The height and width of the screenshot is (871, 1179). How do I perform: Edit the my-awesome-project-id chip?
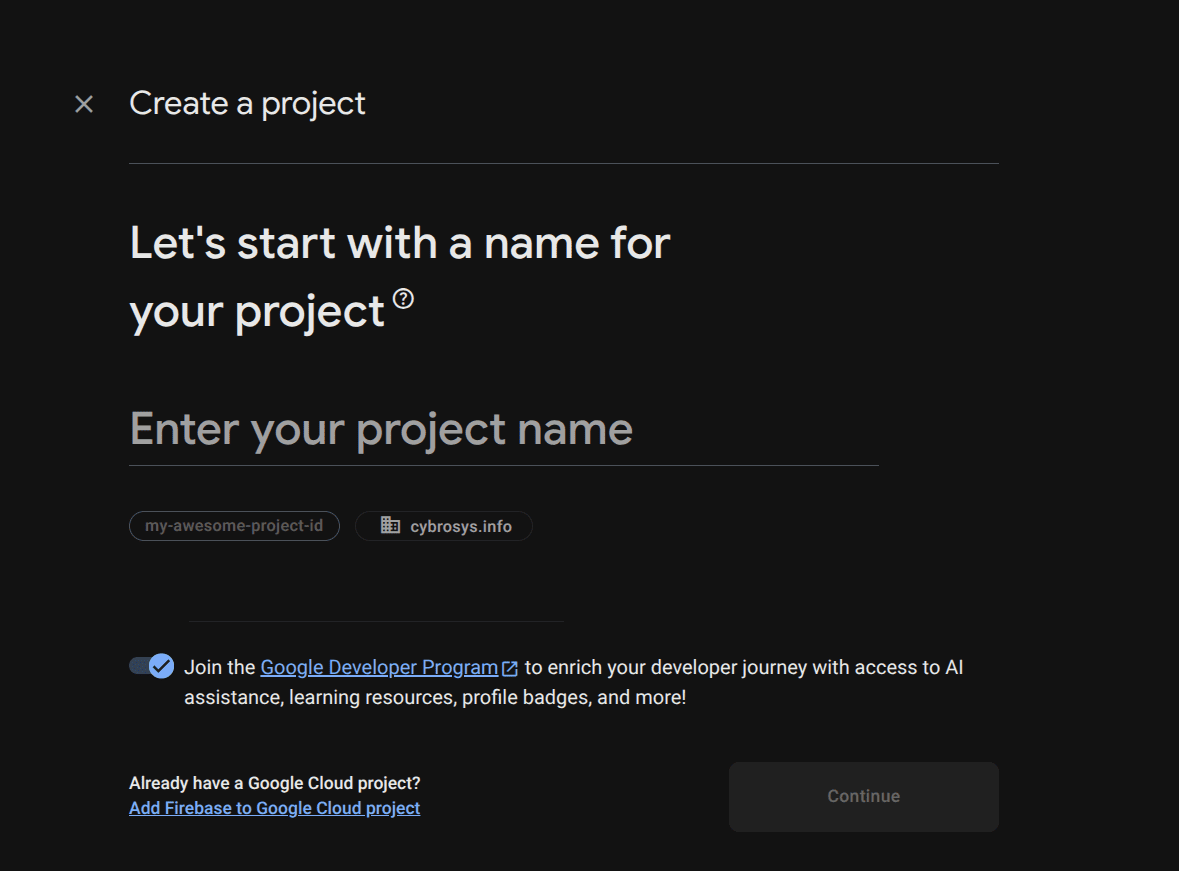point(234,526)
